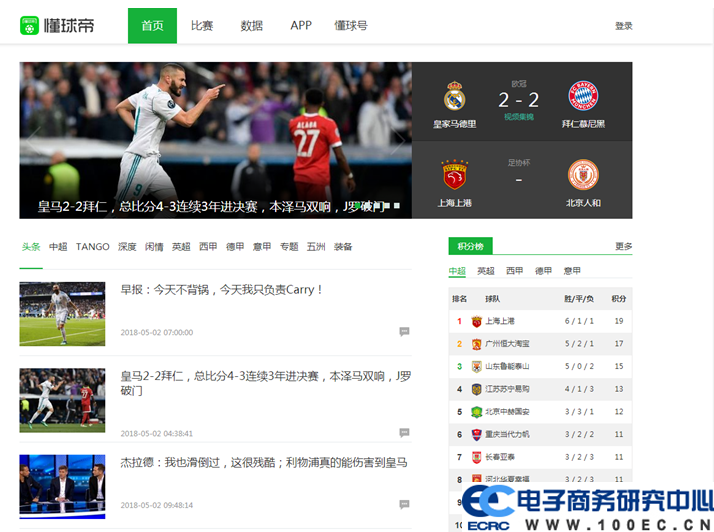Open comments for the 杰拉德 article
The image size is (714, 532).
pyautogui.click(x=404, y=504)
